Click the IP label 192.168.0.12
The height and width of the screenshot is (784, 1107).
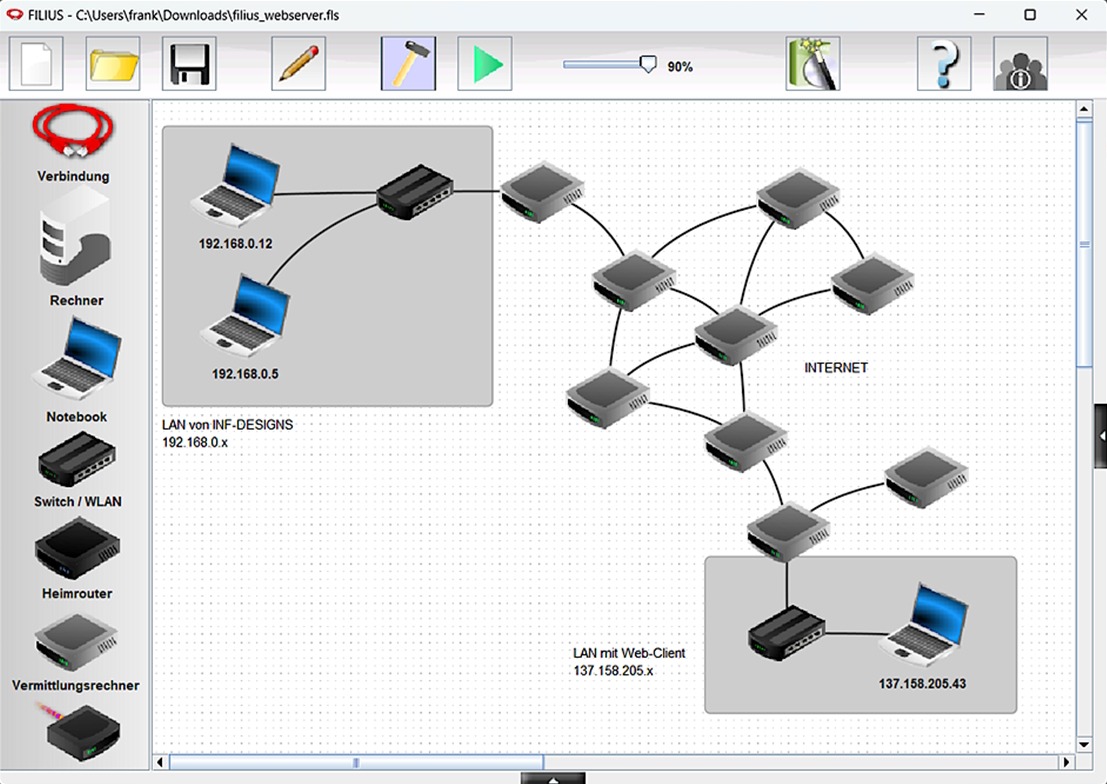[235, 244]
